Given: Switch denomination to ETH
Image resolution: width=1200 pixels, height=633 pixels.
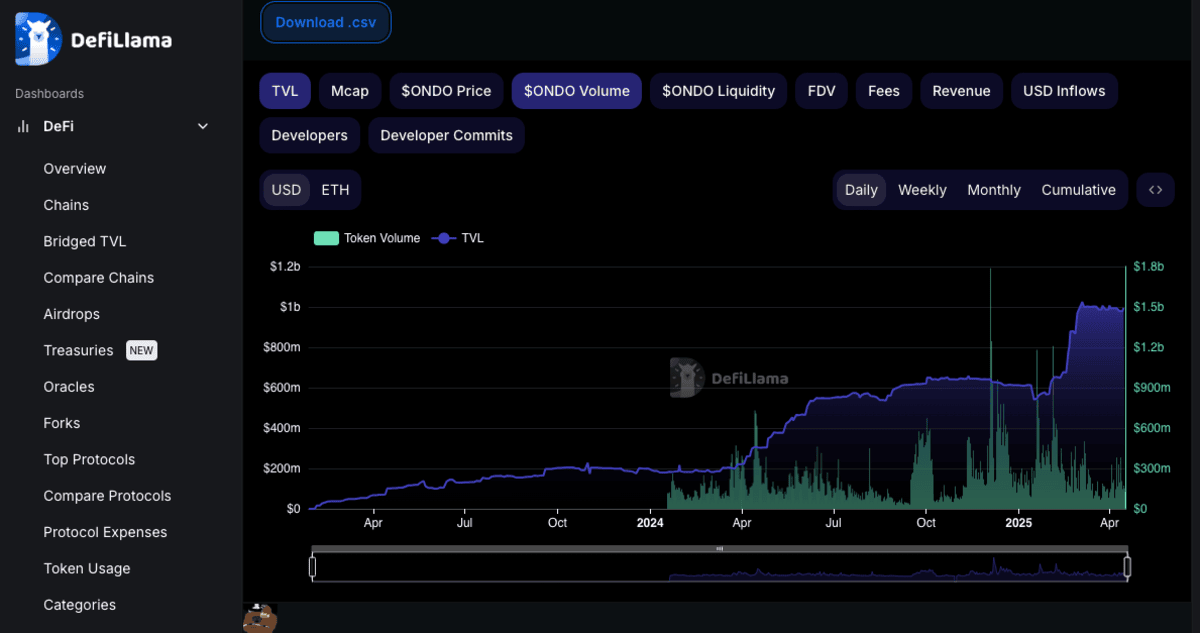Looking at the screenshot, I should [335, 190].
